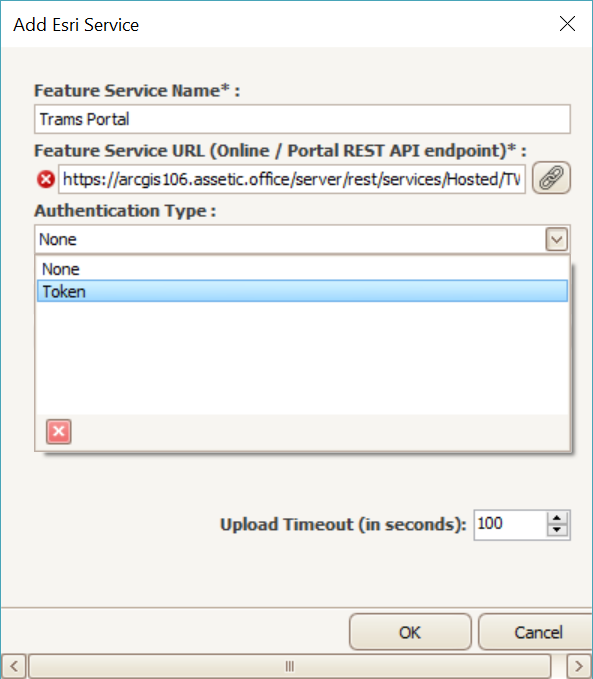Click the Upload Timeout value field
The height and width of the screenshot is (679, 593).
click(x=510, y=524)
